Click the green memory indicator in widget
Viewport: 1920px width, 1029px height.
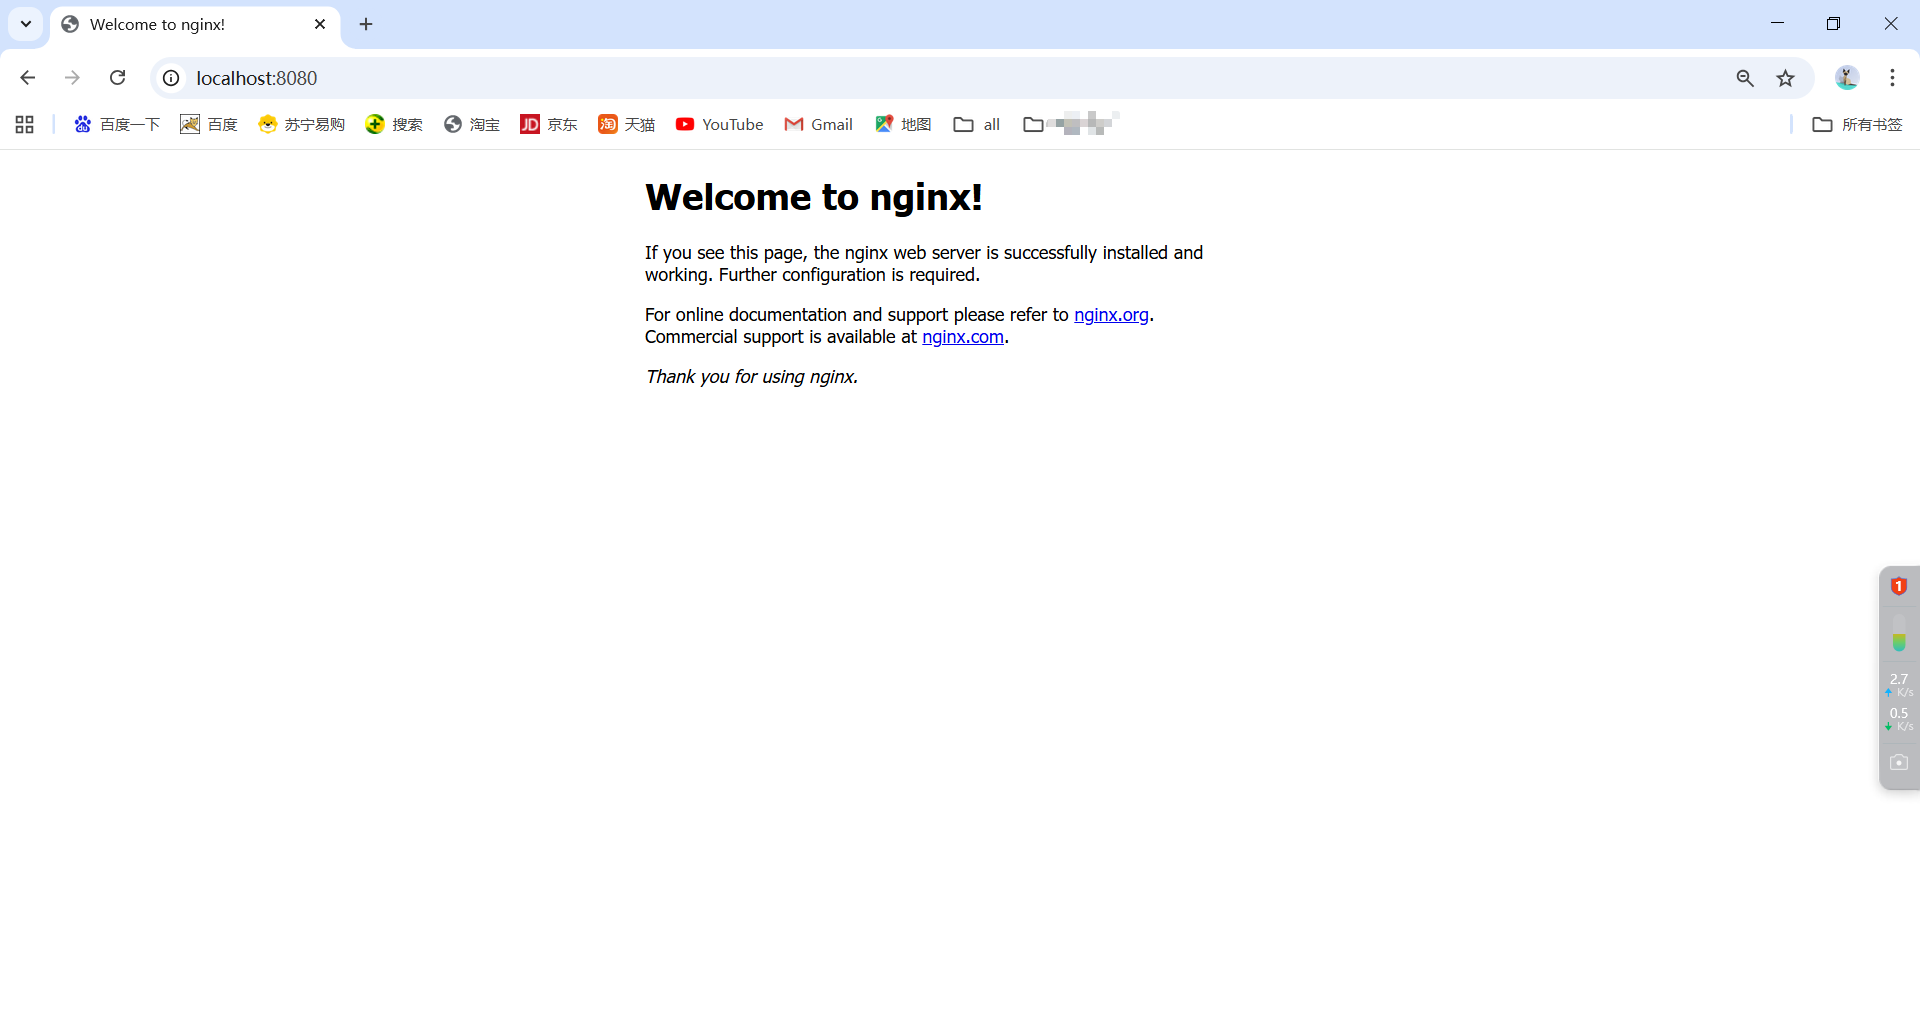[x=1899, y=634]
